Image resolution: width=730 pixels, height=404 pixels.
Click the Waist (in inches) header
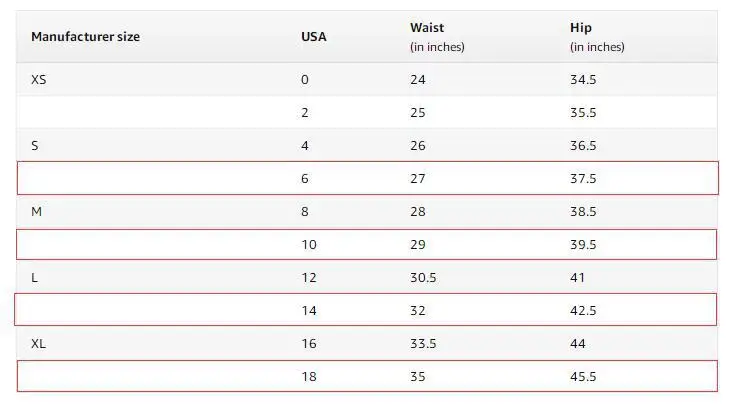(x=437, y=37)
